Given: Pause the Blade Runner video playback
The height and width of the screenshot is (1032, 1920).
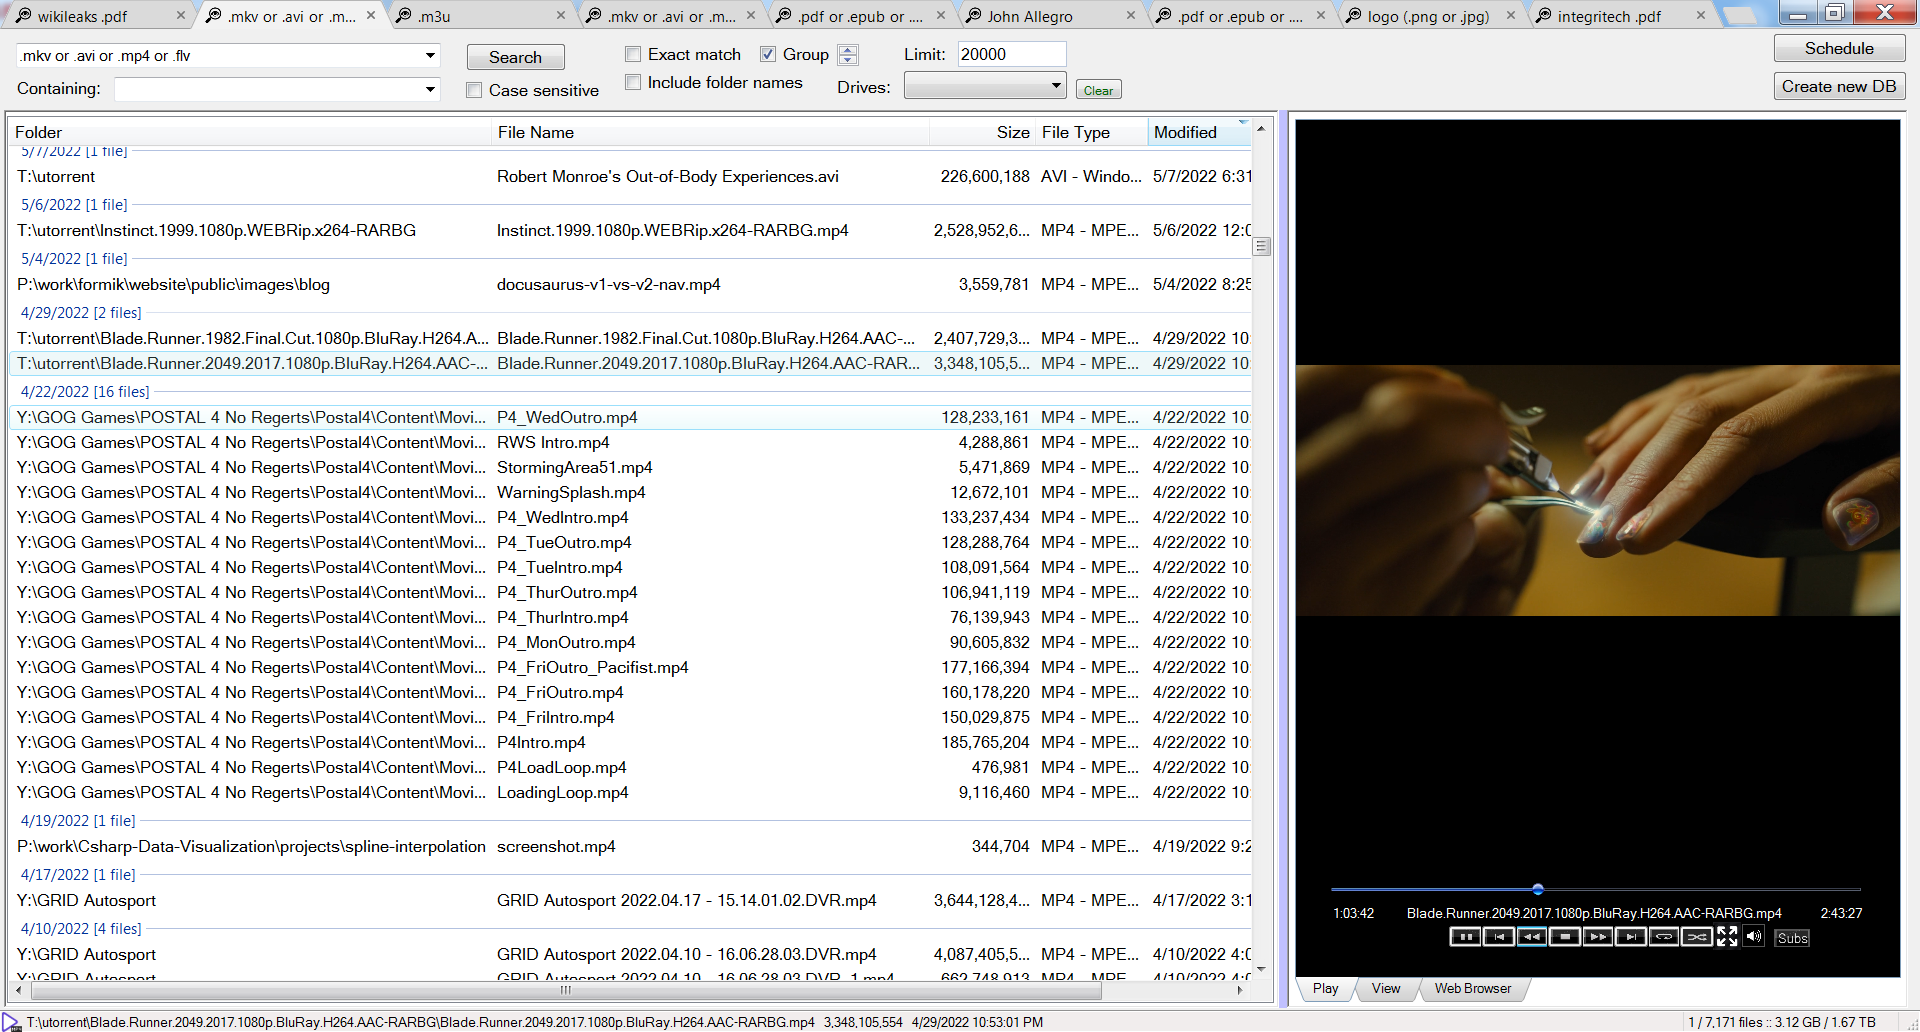Looking at the screenshot, I should point(1465,937).
